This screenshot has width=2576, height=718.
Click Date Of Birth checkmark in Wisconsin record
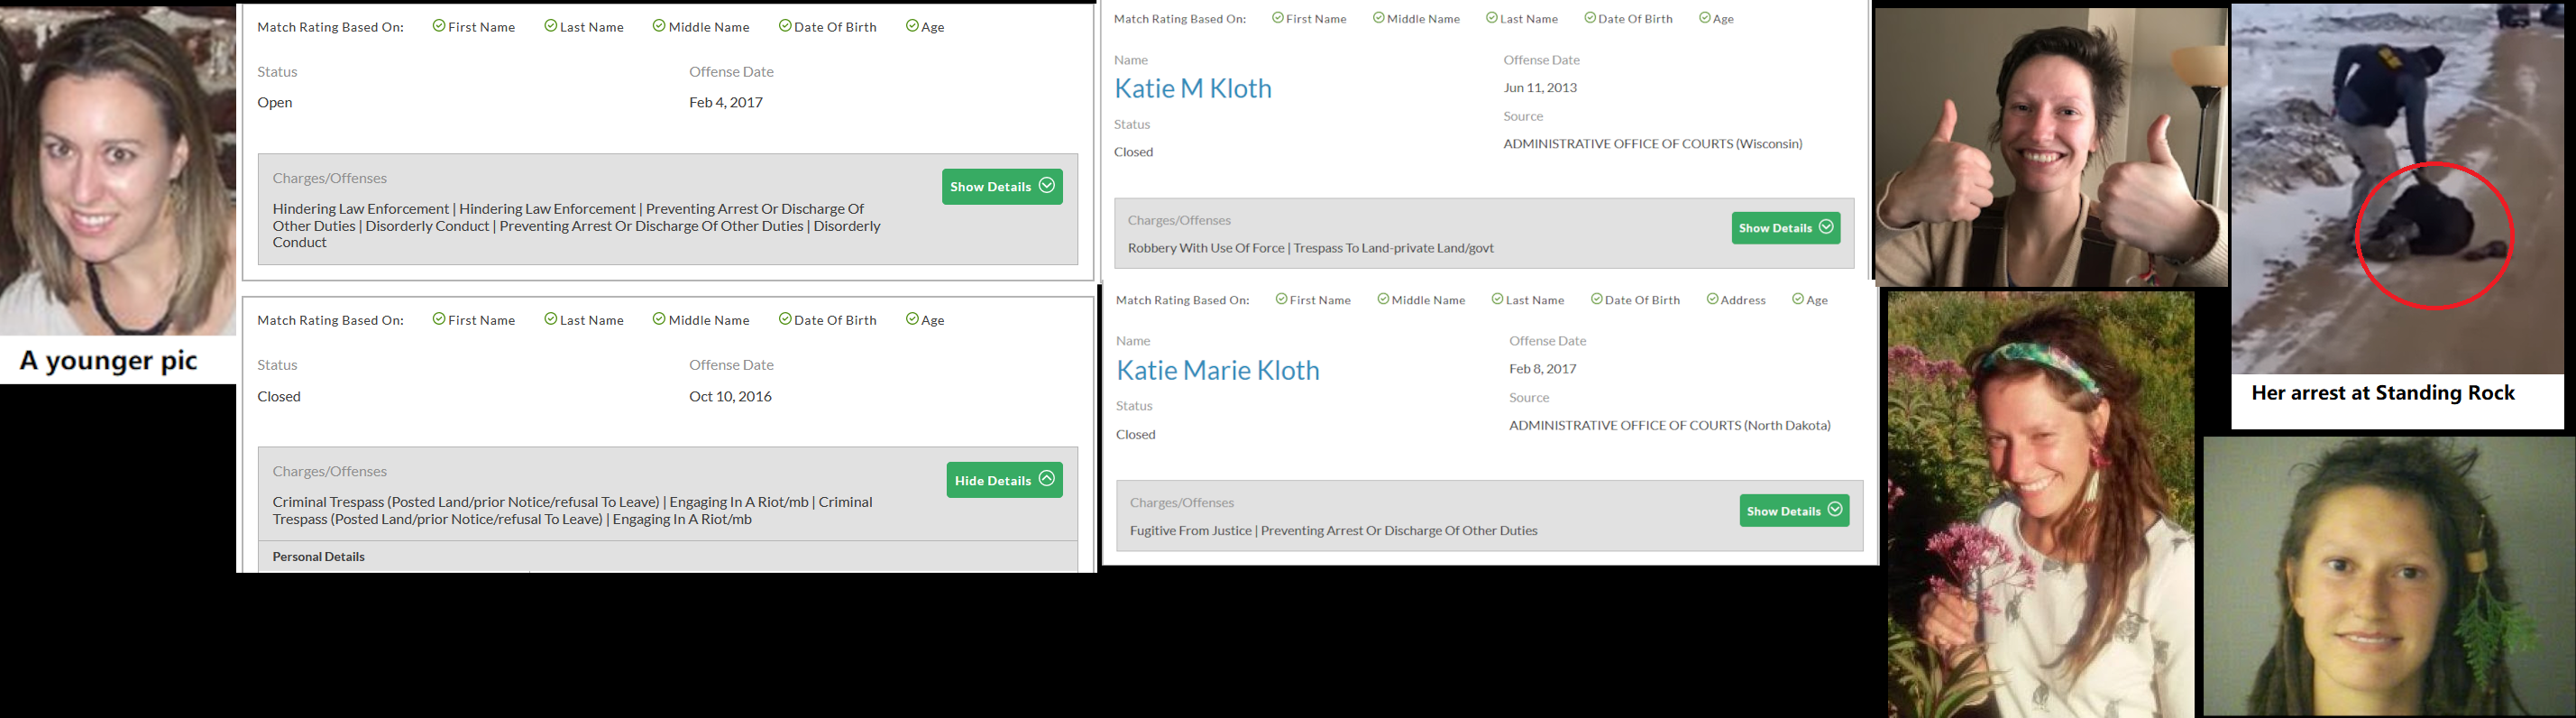pos(1590,18)
